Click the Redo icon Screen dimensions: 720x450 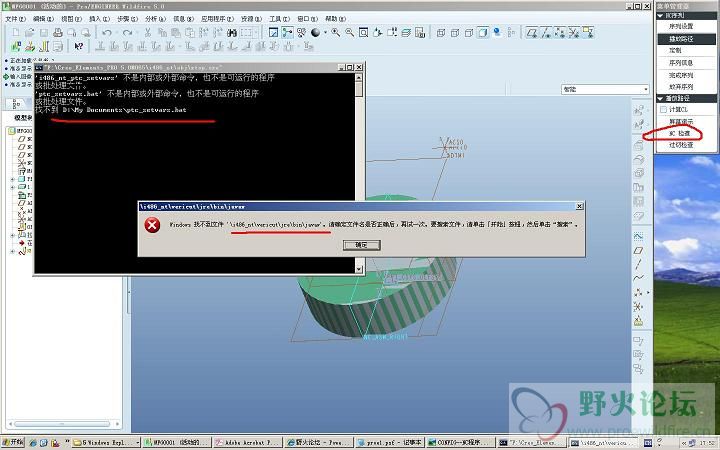(127, 33)
